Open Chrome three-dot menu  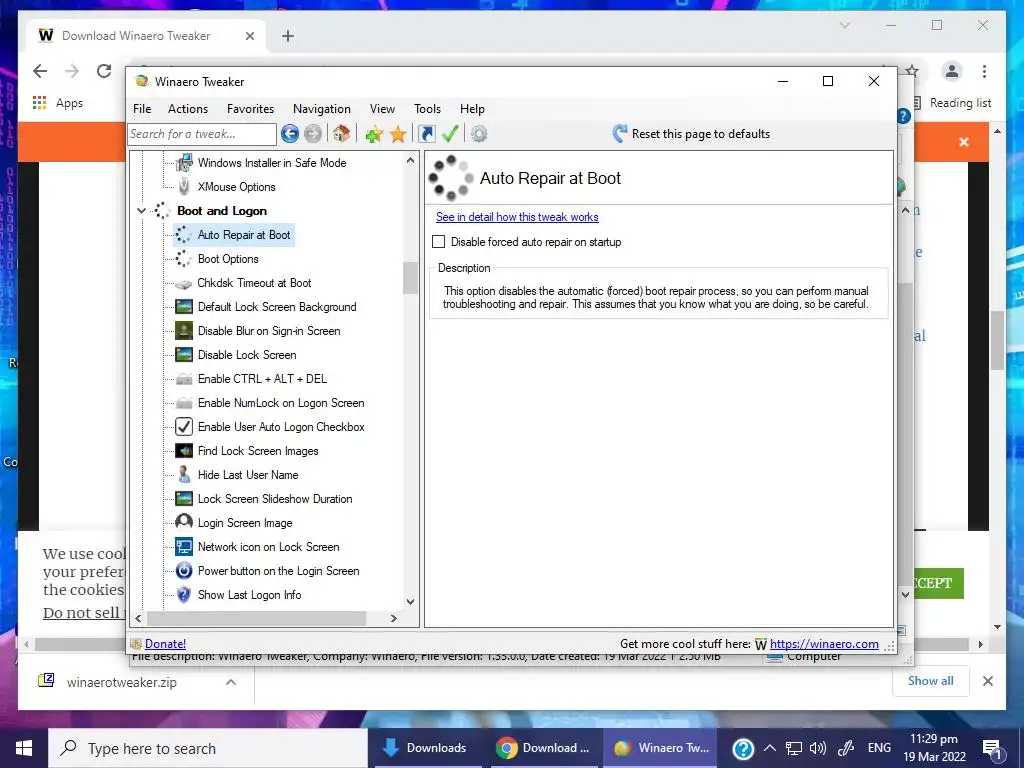tap(984, 71)
